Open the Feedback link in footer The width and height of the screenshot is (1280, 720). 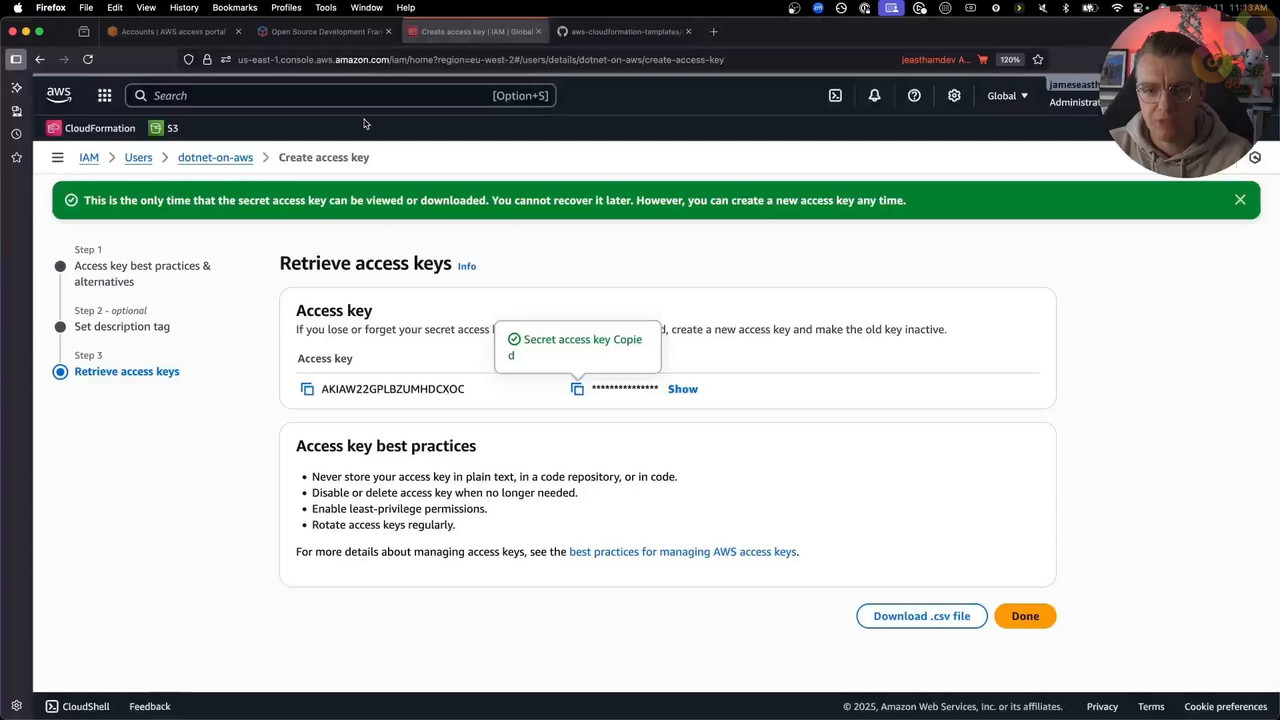point(150,706)
